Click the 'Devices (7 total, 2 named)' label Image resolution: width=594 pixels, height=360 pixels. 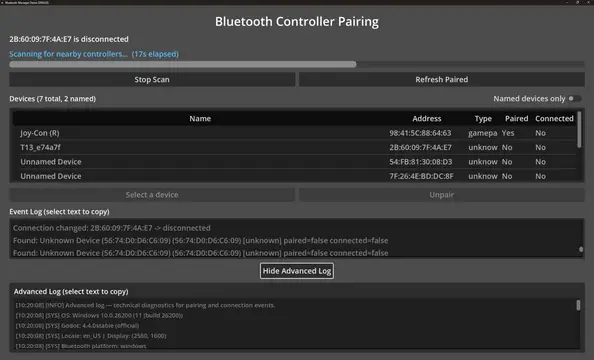click(53, 99)
